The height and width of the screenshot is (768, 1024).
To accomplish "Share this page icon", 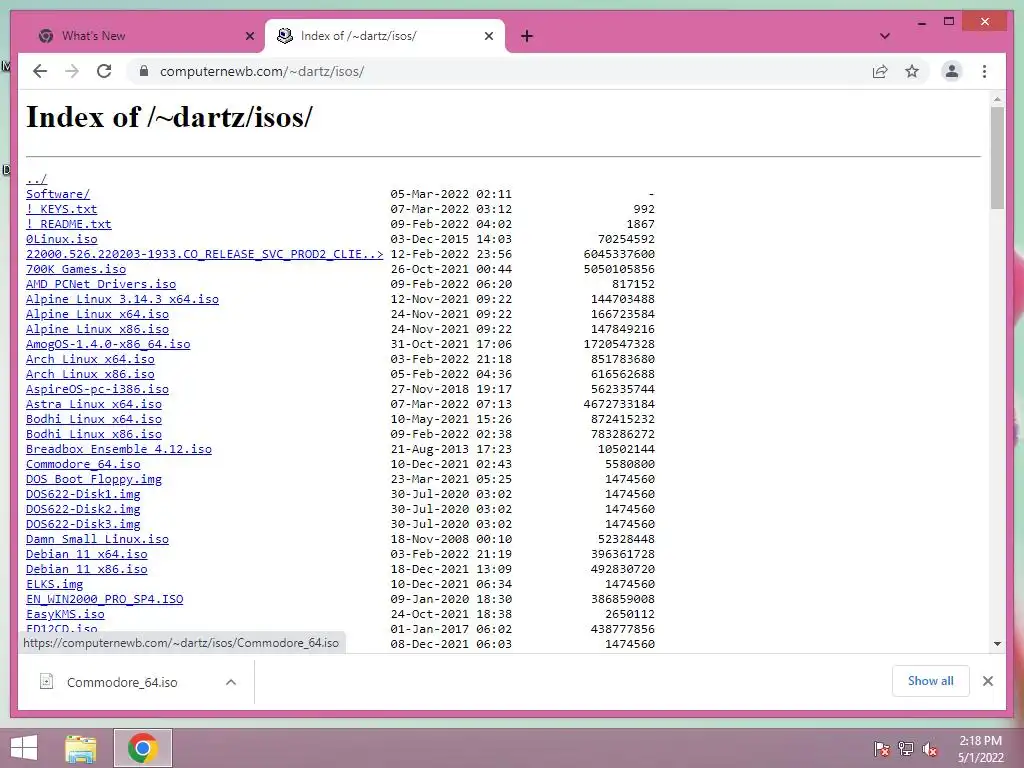I will pos(880,71).
